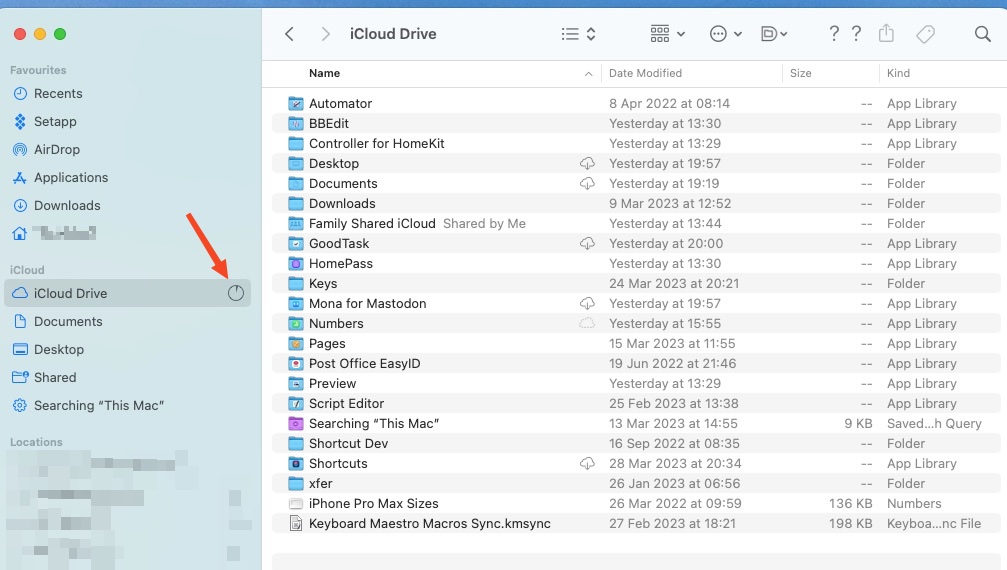Viewport: 1007px width, 570px height.
Task: Open Downloads in the sidebar
Action: (x=67, y=205)
